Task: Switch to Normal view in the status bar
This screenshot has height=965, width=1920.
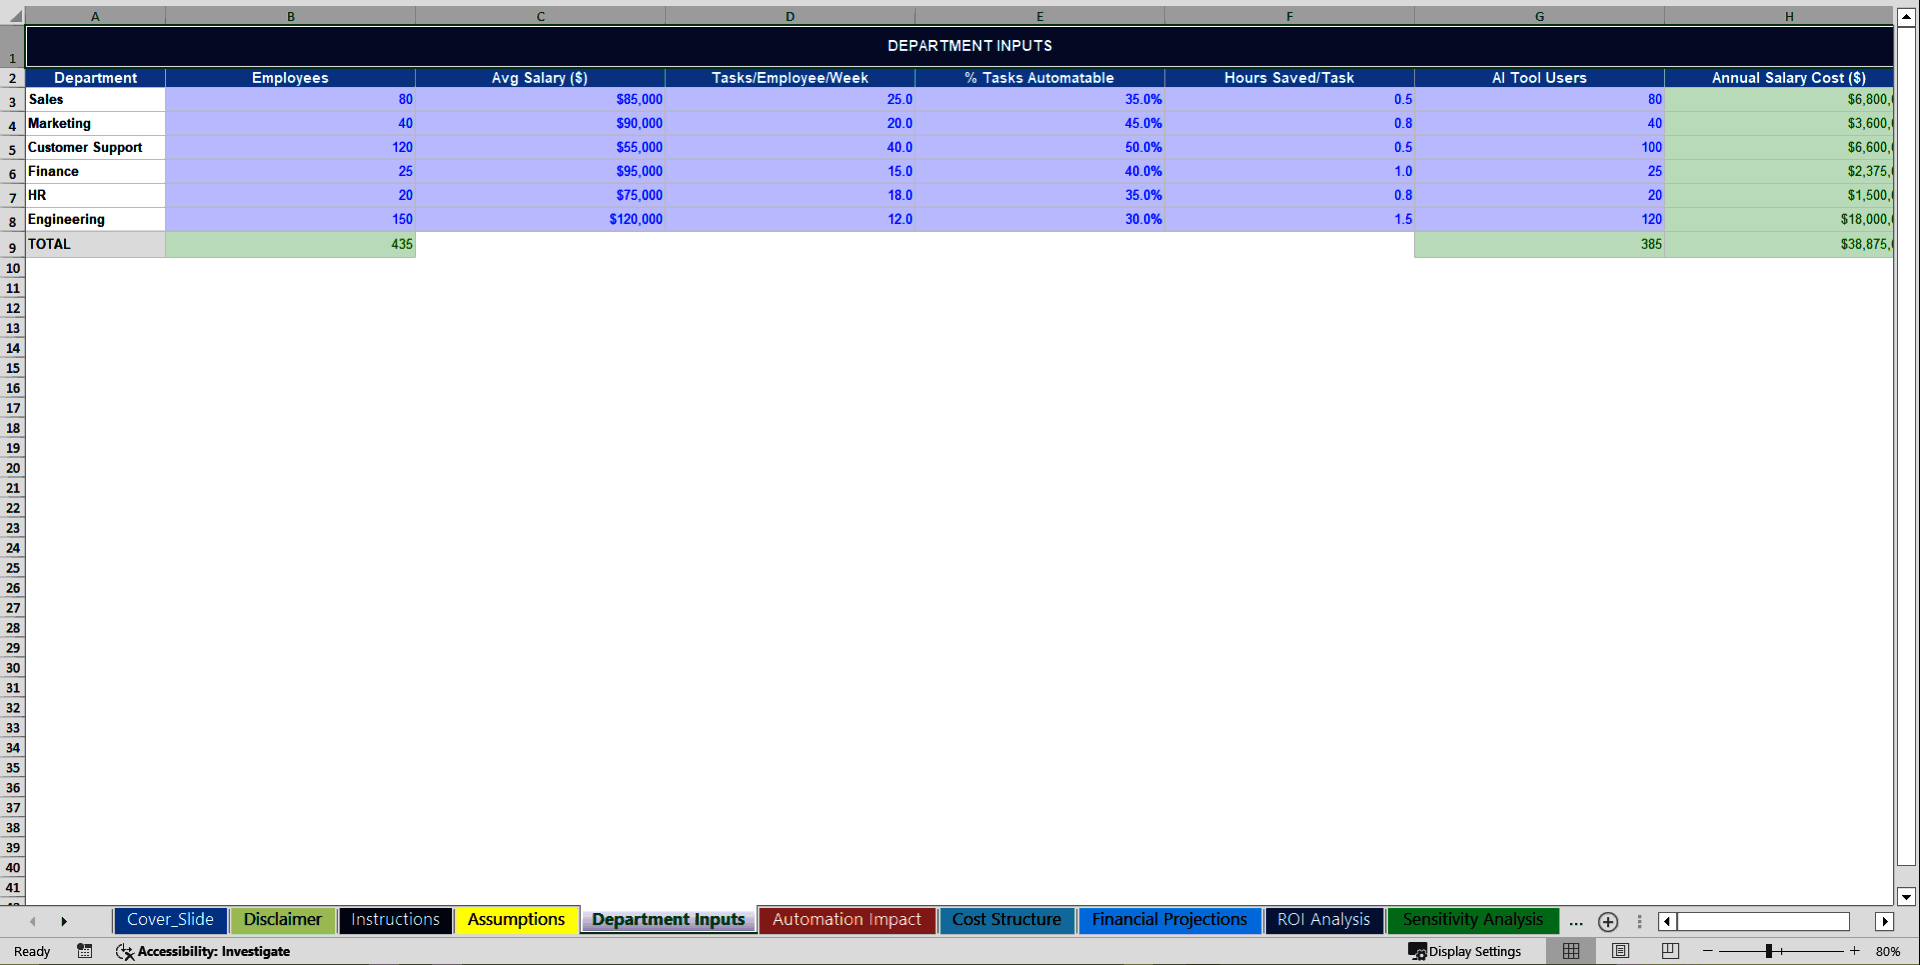Action: pyautogui.click(x=1570, y=951)
